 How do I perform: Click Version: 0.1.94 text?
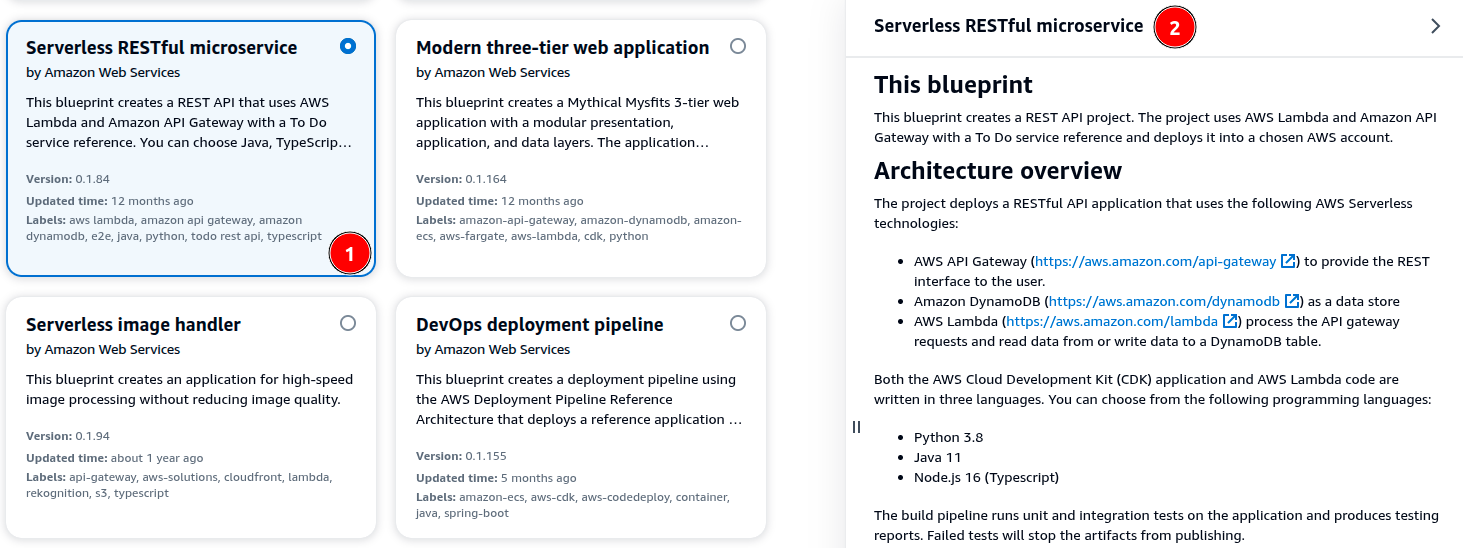point(68,436)
